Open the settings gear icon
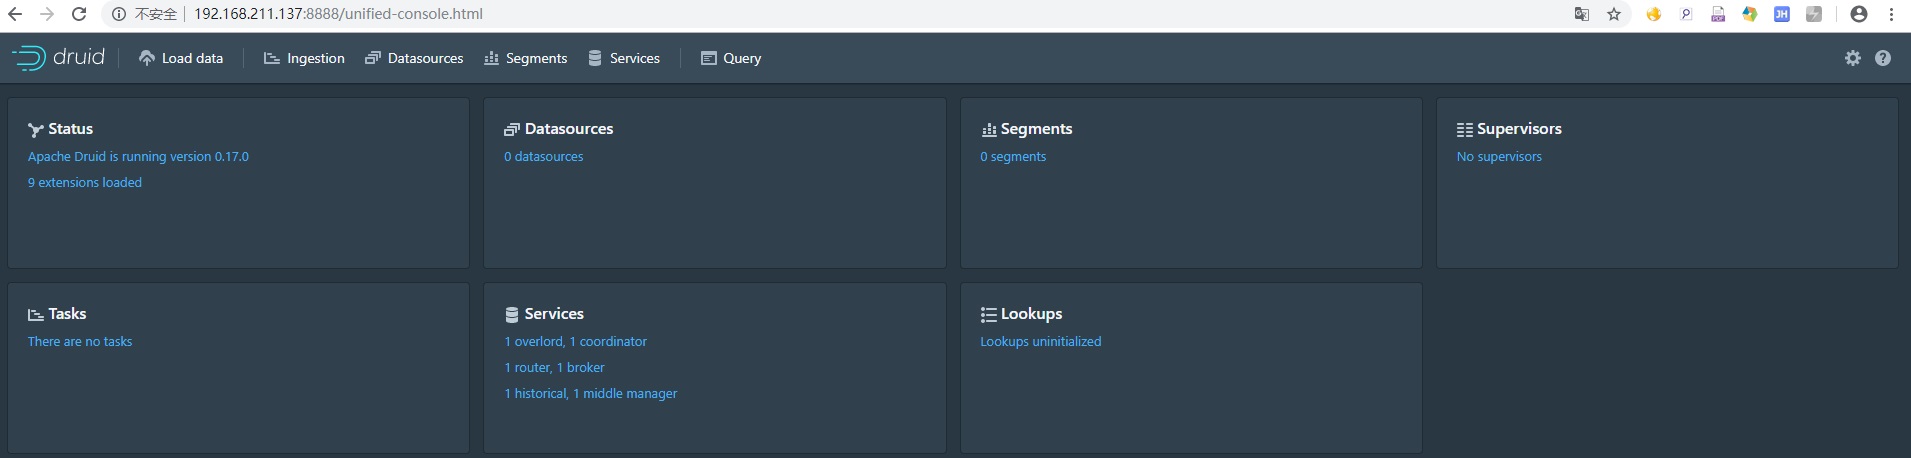This screenshot has height=458, width=1911. 1853,58
